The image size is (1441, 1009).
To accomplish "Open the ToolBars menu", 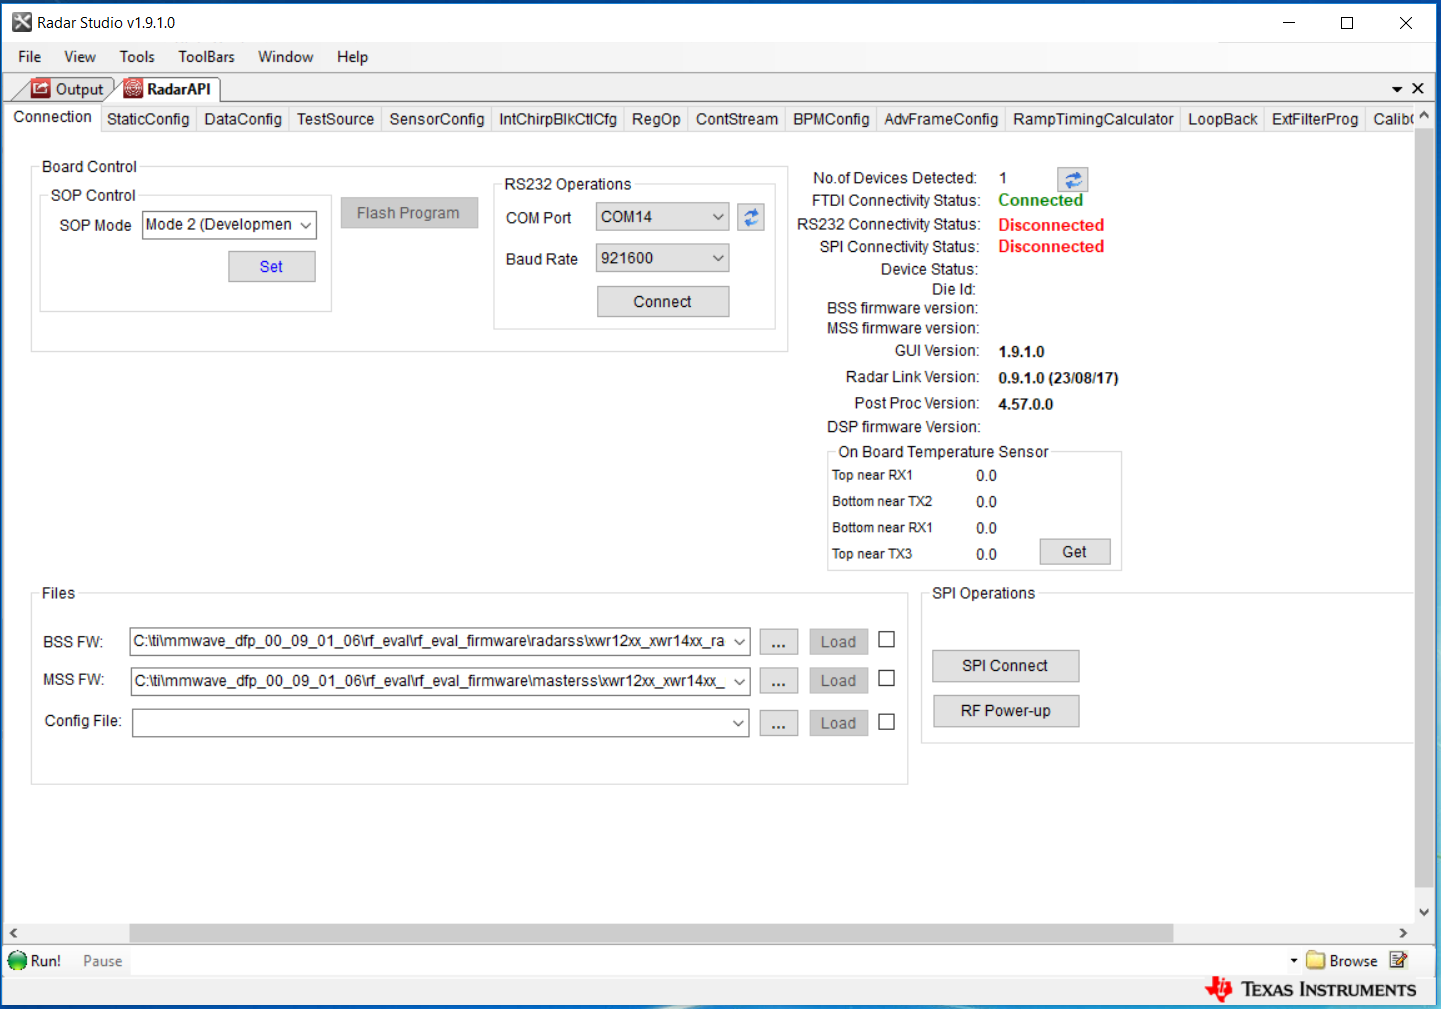I will pyautogui.click(x=206, y=57).
